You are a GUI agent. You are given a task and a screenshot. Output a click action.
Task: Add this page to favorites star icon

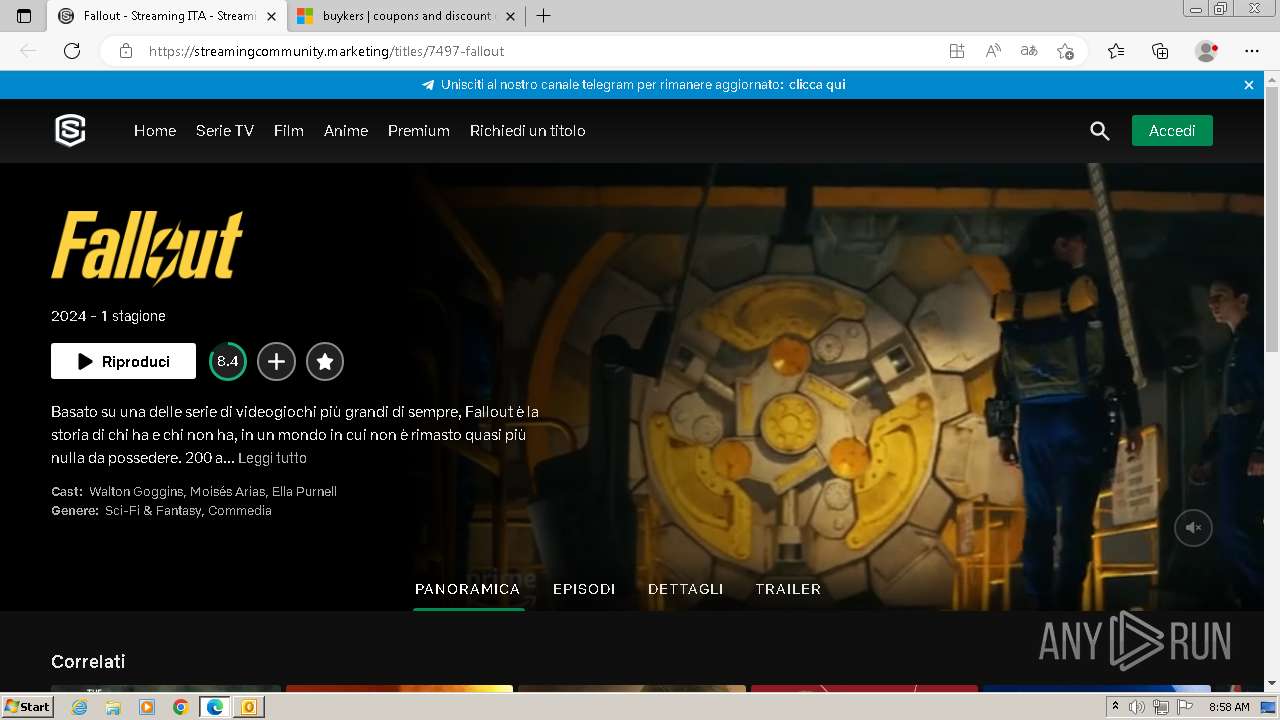click(1065, 51)
